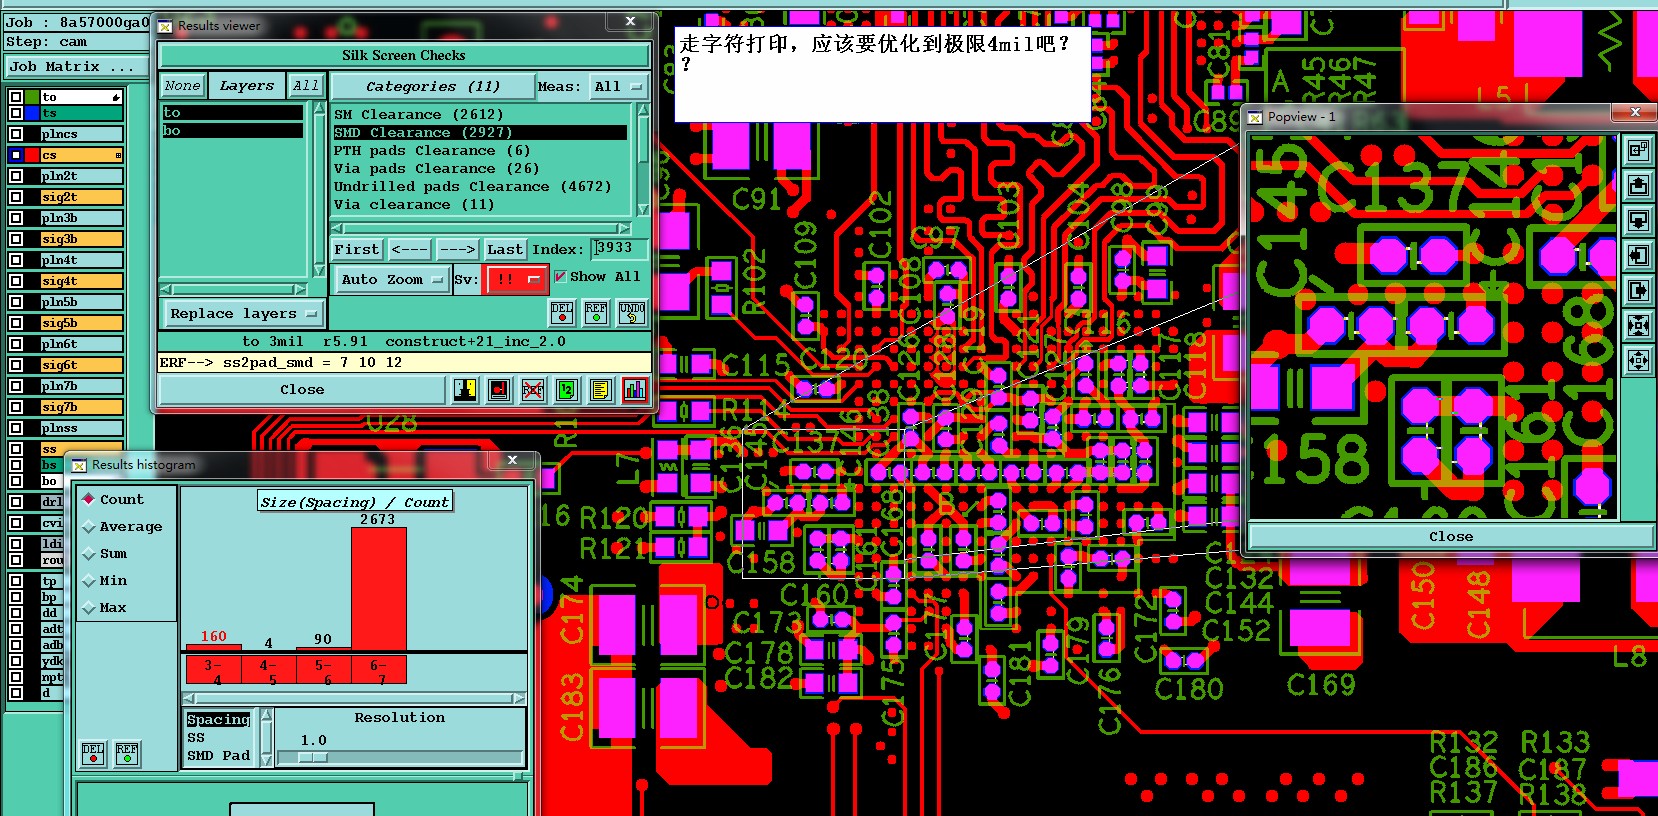Click the UNDO icon in Results viewer
Viewport: 1658px width, 816px height.
pyautogui.click(x=631, y=313)
